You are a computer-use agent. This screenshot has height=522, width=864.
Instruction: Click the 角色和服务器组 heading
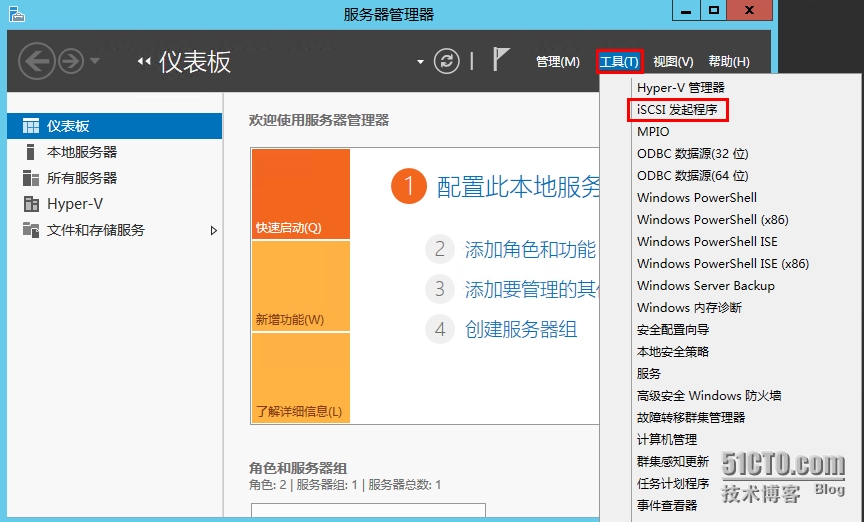pos(298,469)
